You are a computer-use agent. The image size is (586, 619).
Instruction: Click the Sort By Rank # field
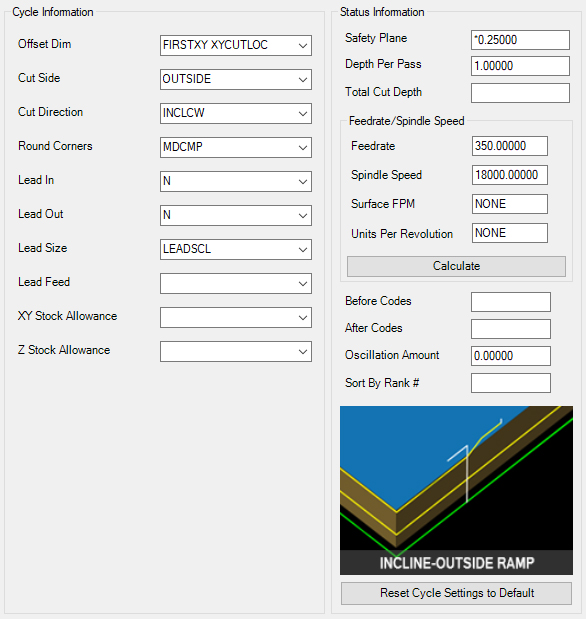(x=511, y=383)
